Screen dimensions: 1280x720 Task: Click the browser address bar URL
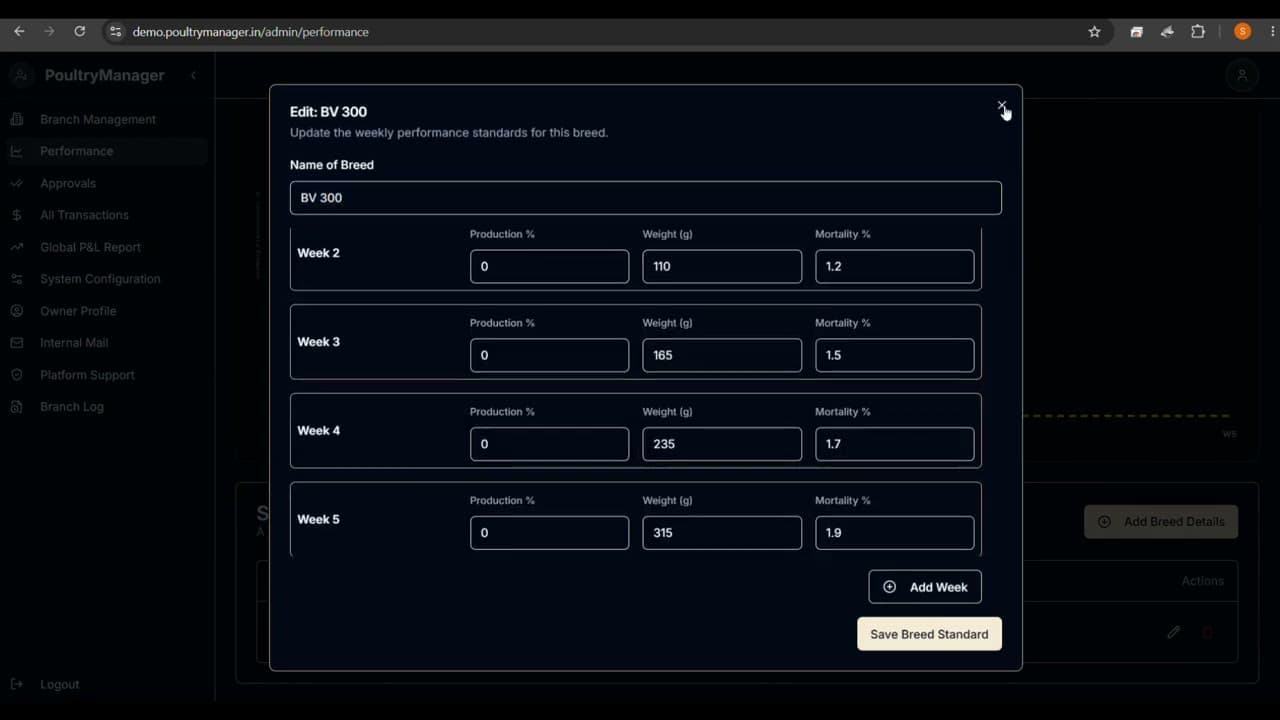point(250,32)
